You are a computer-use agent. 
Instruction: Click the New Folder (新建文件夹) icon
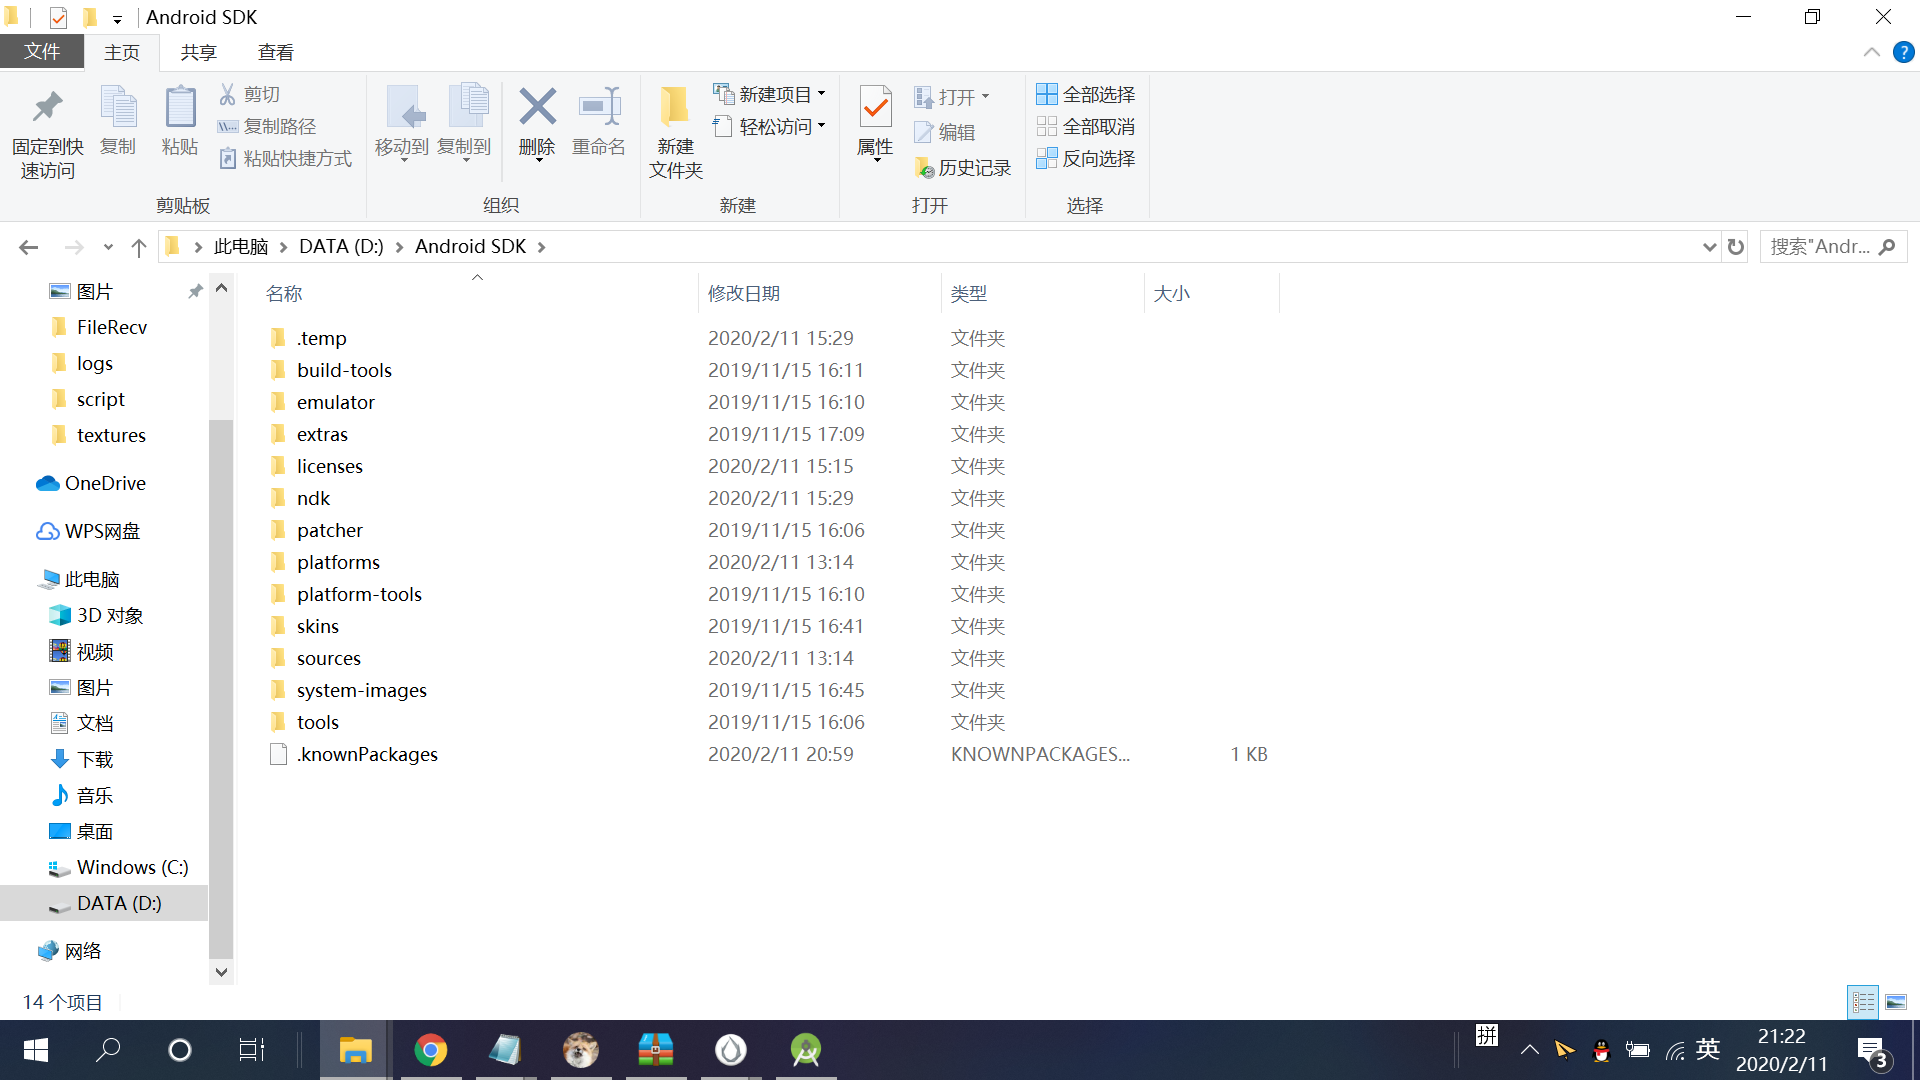click(675, 108)
